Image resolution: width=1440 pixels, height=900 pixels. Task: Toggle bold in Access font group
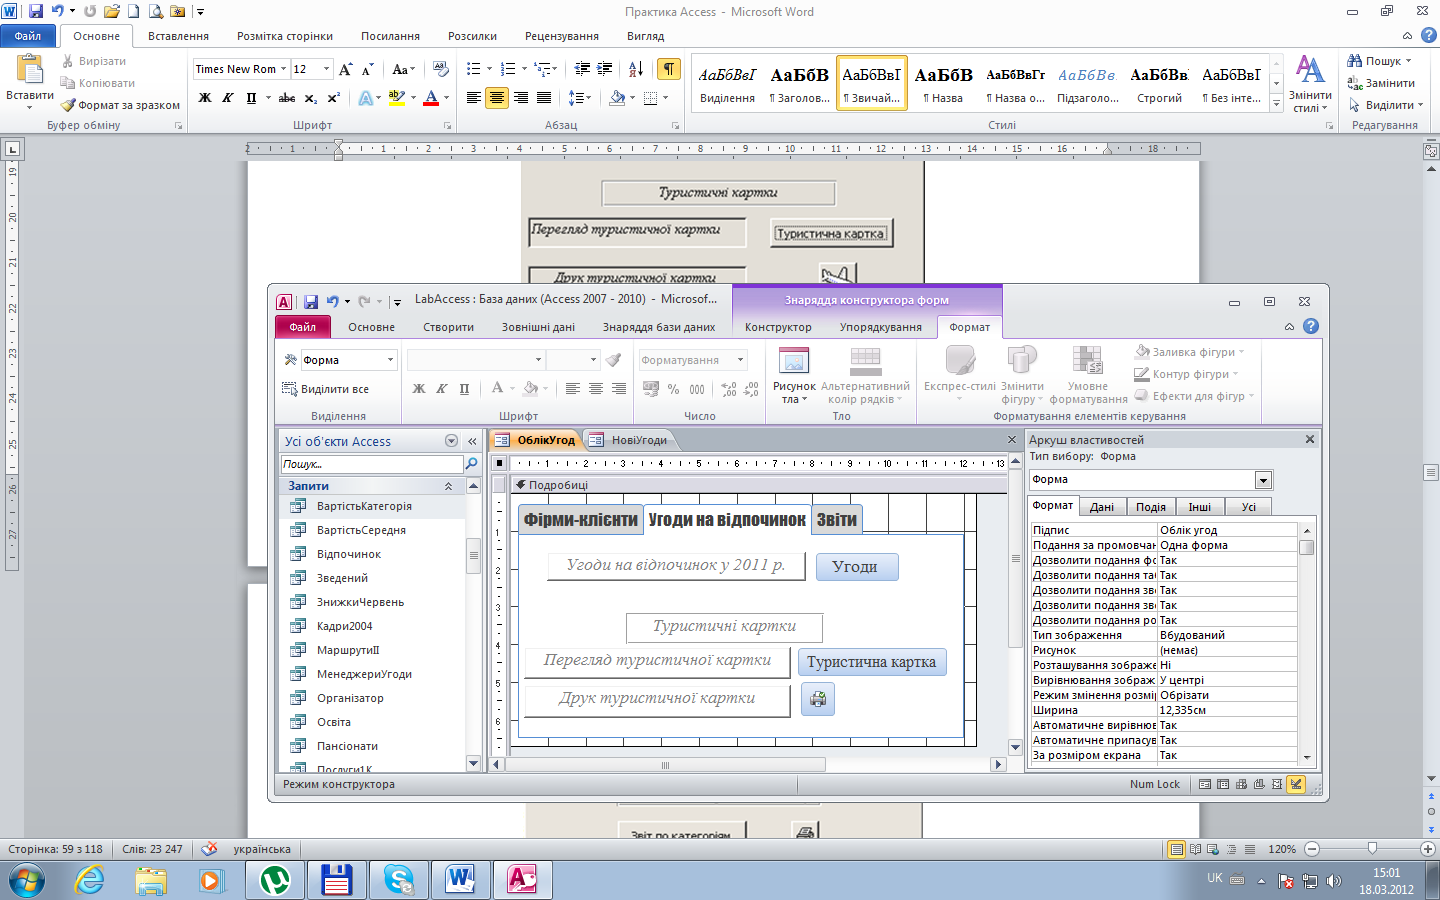[419, 389]
